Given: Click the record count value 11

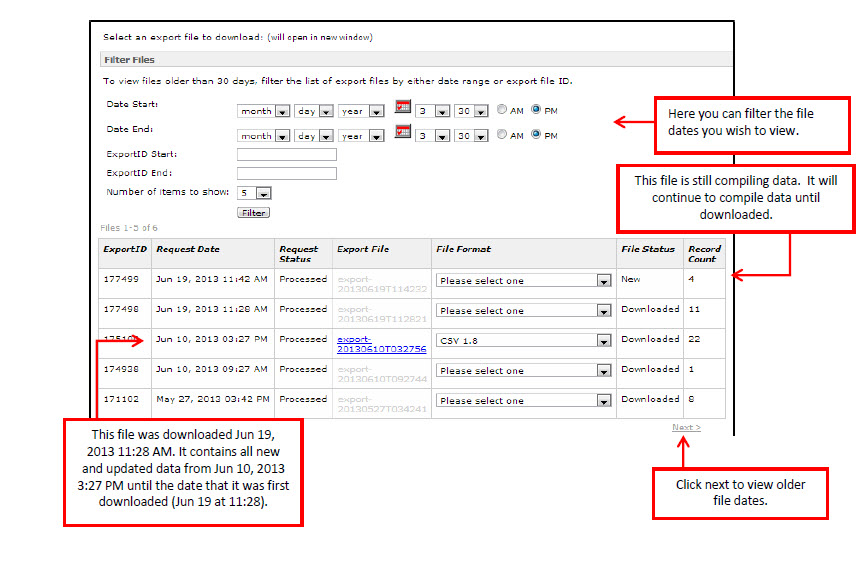Looking at the screenshot, I should click(x=694, y=309).
